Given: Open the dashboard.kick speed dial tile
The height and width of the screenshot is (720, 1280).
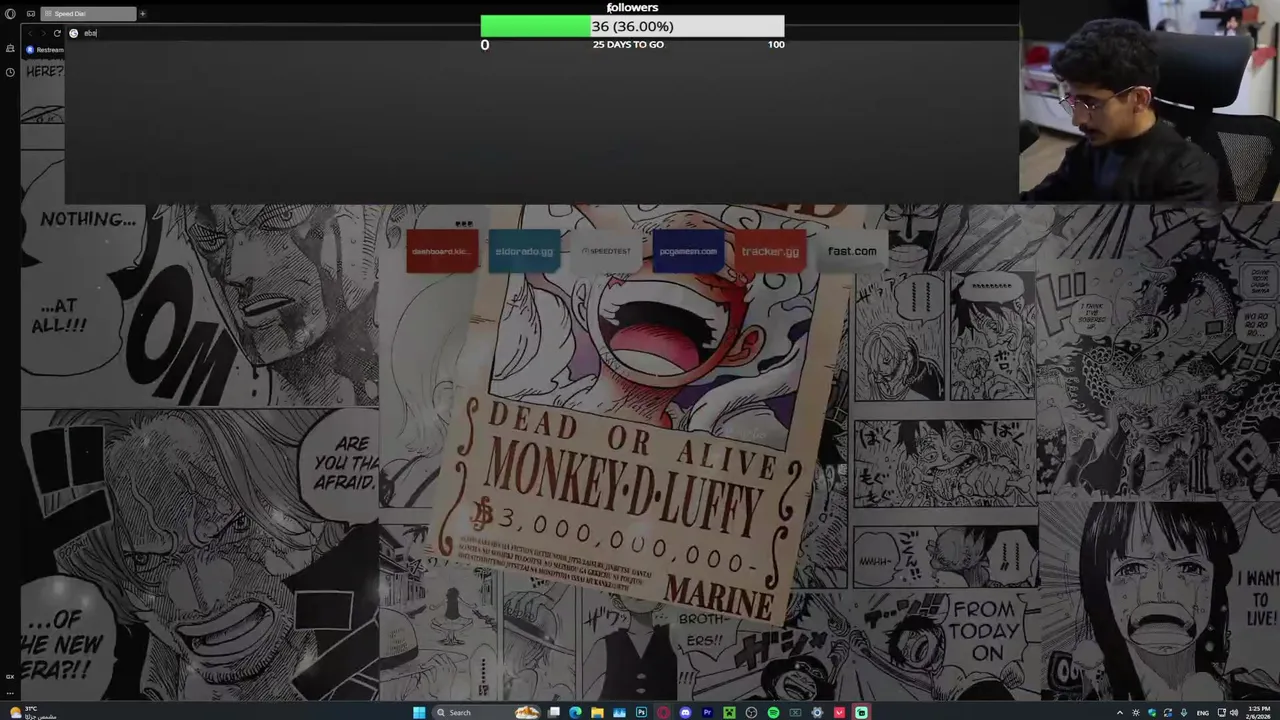Looking at the screenshot, I should click(442, 251).
